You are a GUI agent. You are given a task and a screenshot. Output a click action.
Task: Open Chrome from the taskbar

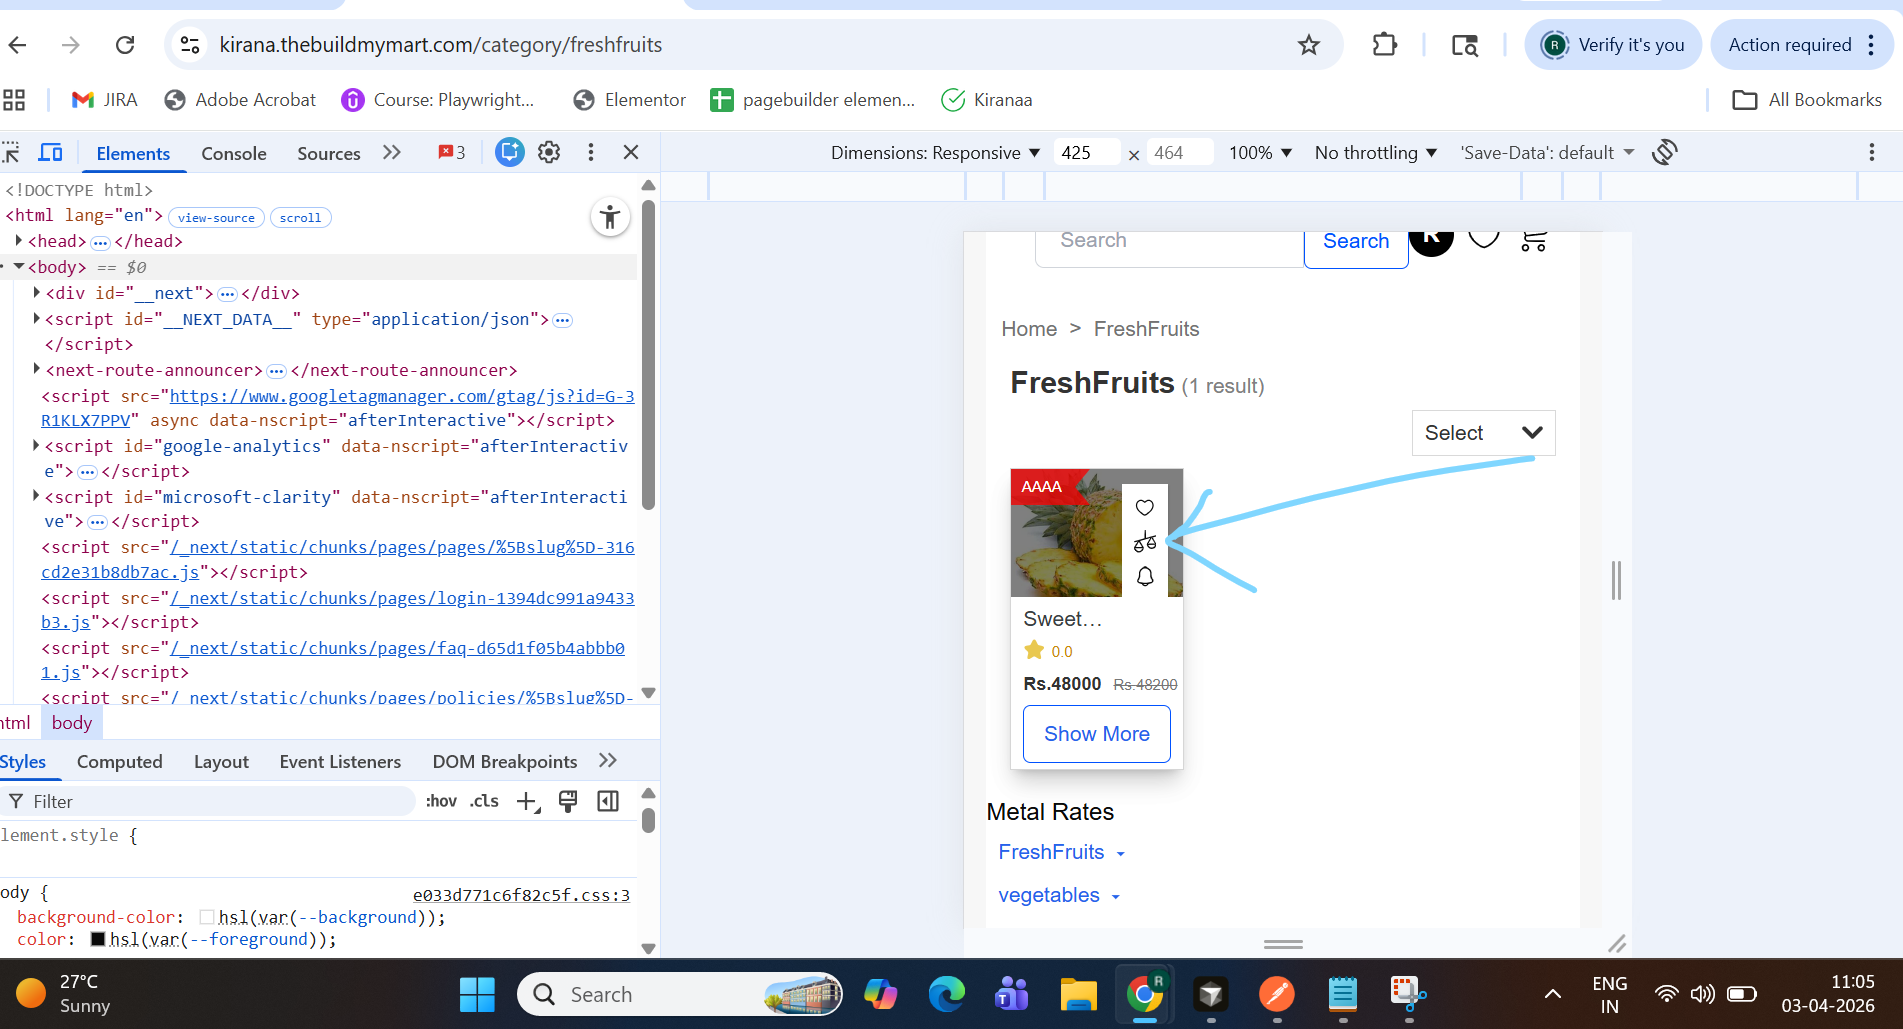pyautogui.click(x=1145, y=994)
